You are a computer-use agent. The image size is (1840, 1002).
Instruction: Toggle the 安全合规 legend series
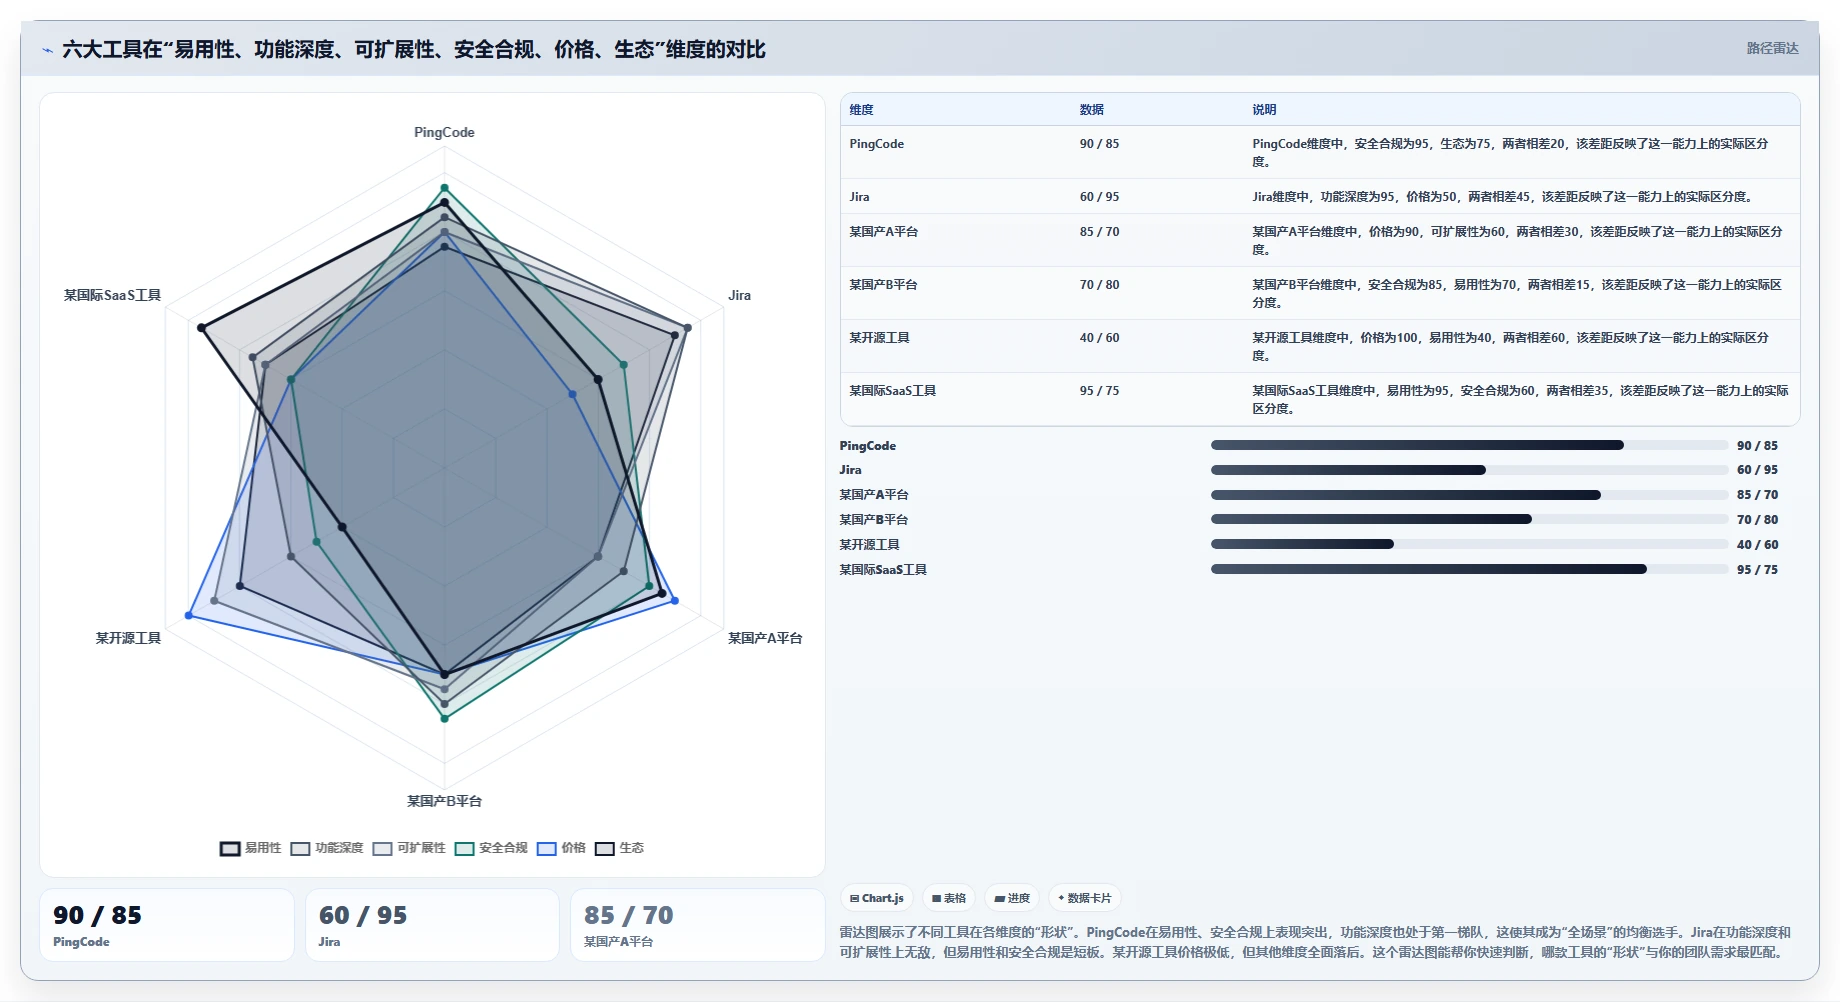point(491,848)
